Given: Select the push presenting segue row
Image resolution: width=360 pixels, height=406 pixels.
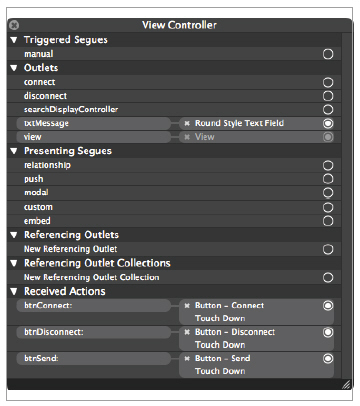Looking at the screenshot, I should [174, 179].
